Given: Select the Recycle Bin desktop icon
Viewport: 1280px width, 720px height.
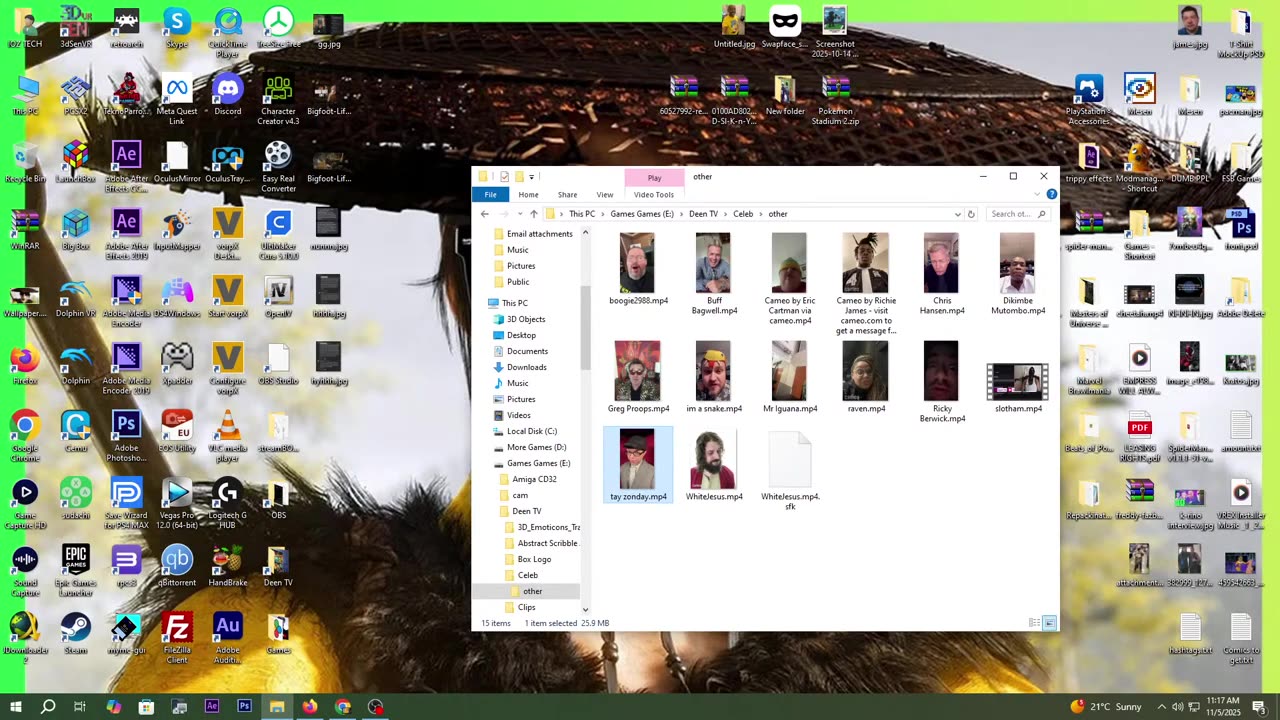Looking at the screenshot, I should pyautogui.click(x=25, y=162).
